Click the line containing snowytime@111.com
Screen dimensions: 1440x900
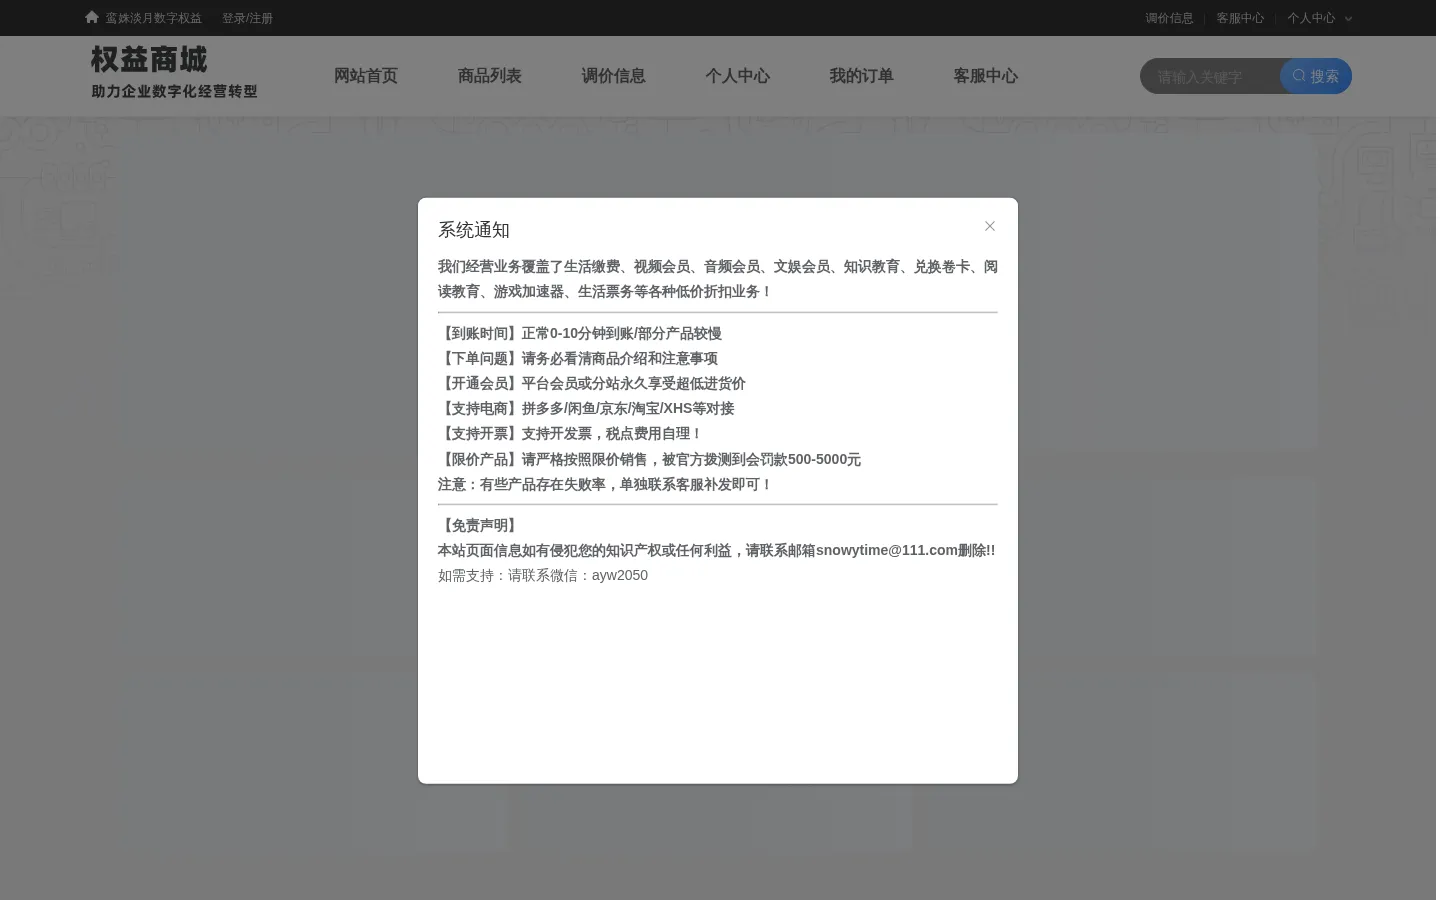point(717,551)
